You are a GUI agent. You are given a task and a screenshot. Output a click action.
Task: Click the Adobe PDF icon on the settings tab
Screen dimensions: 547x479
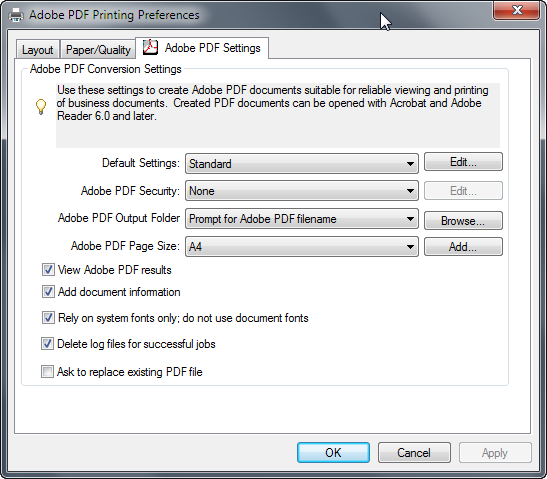click(150, 47)
